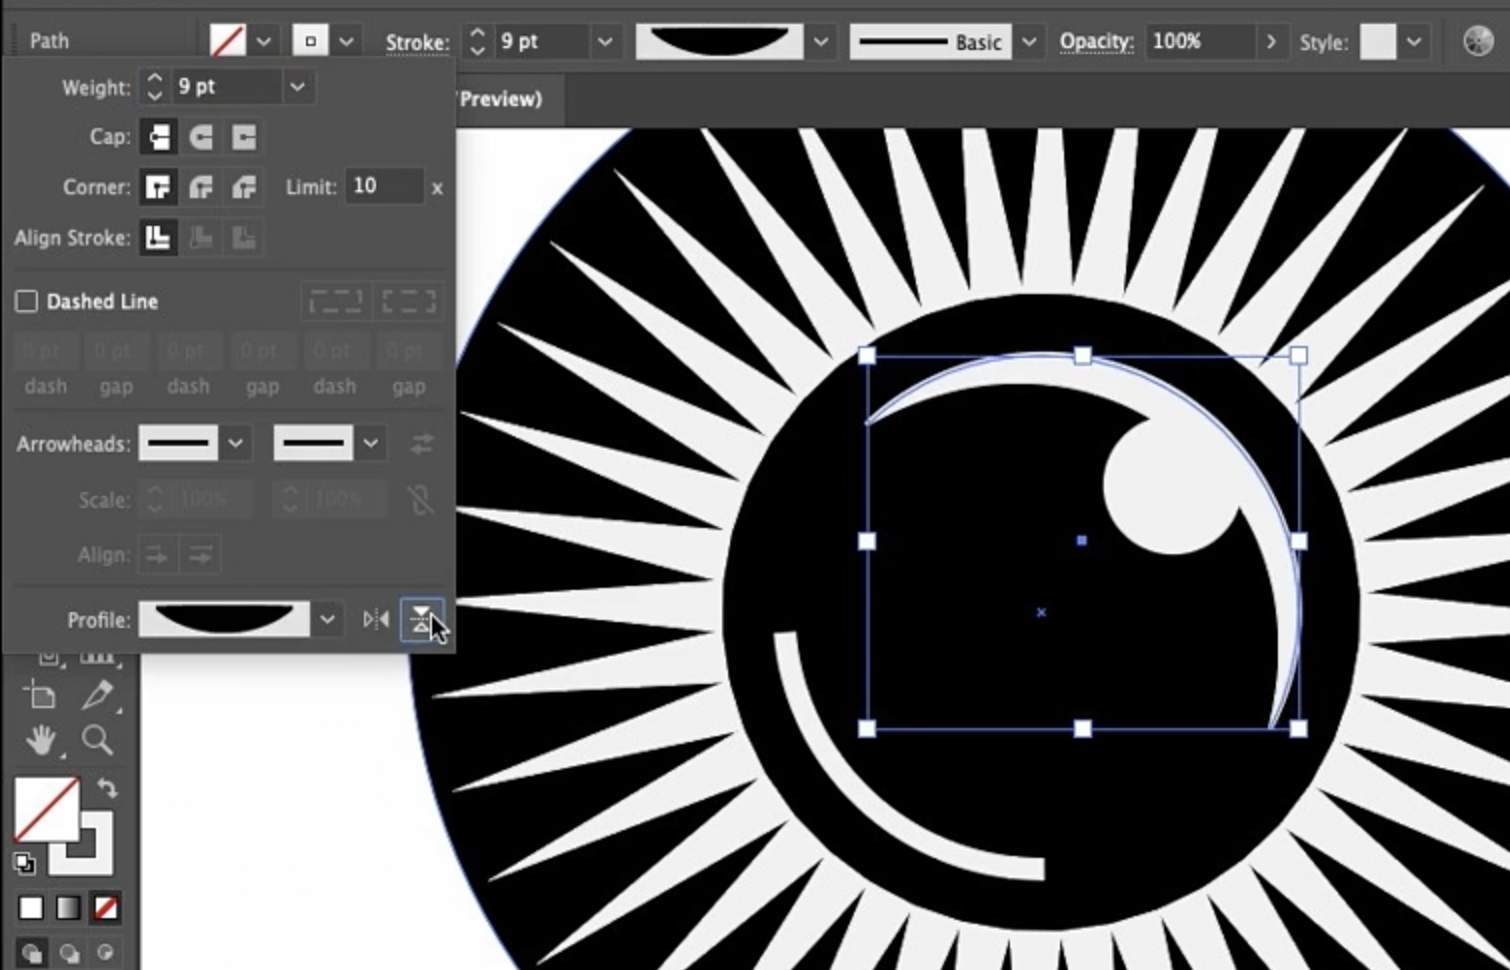This screenshot has width=1510, height=970.
Task: Click the stroke weight stepper in the control bar
Action: [478, 42]
